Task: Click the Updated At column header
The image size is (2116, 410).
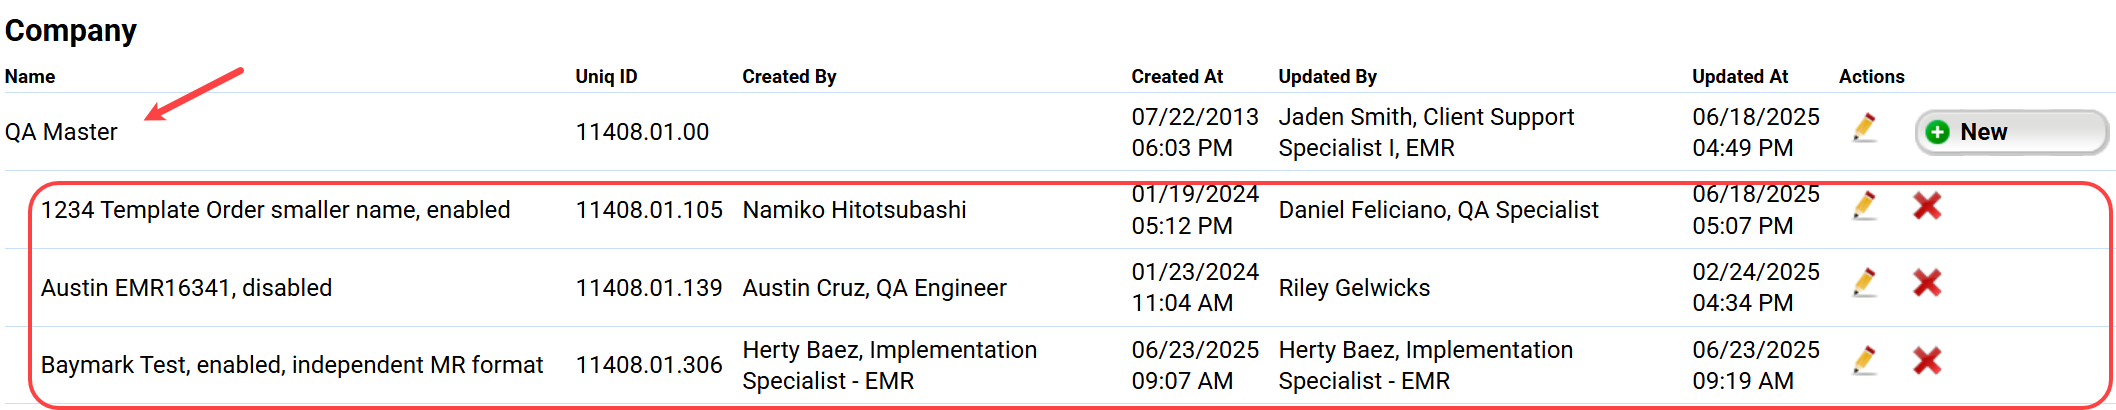Action: pos(1739,77)
